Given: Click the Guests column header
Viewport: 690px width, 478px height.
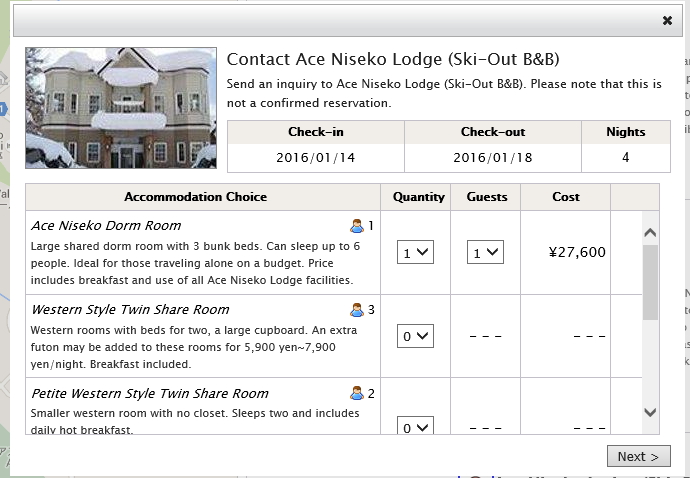Looking at the screenshot, I should 487,197.
